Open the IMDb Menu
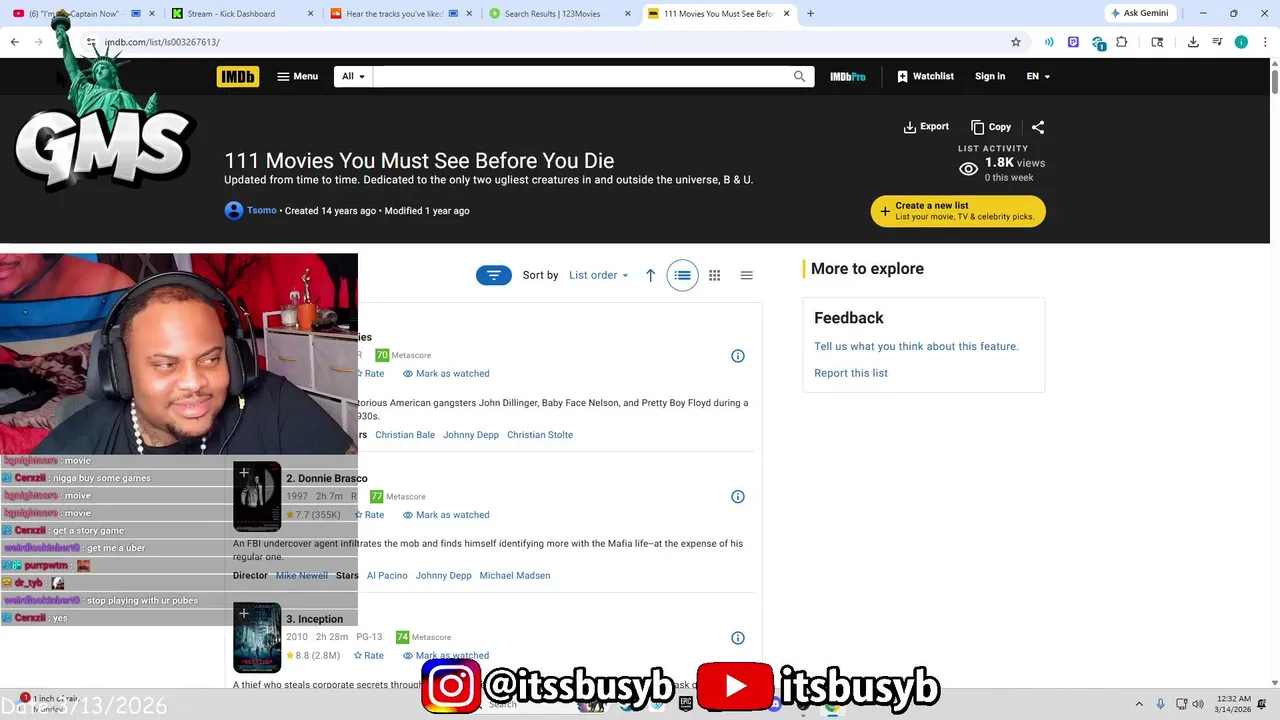 [297, 76]
